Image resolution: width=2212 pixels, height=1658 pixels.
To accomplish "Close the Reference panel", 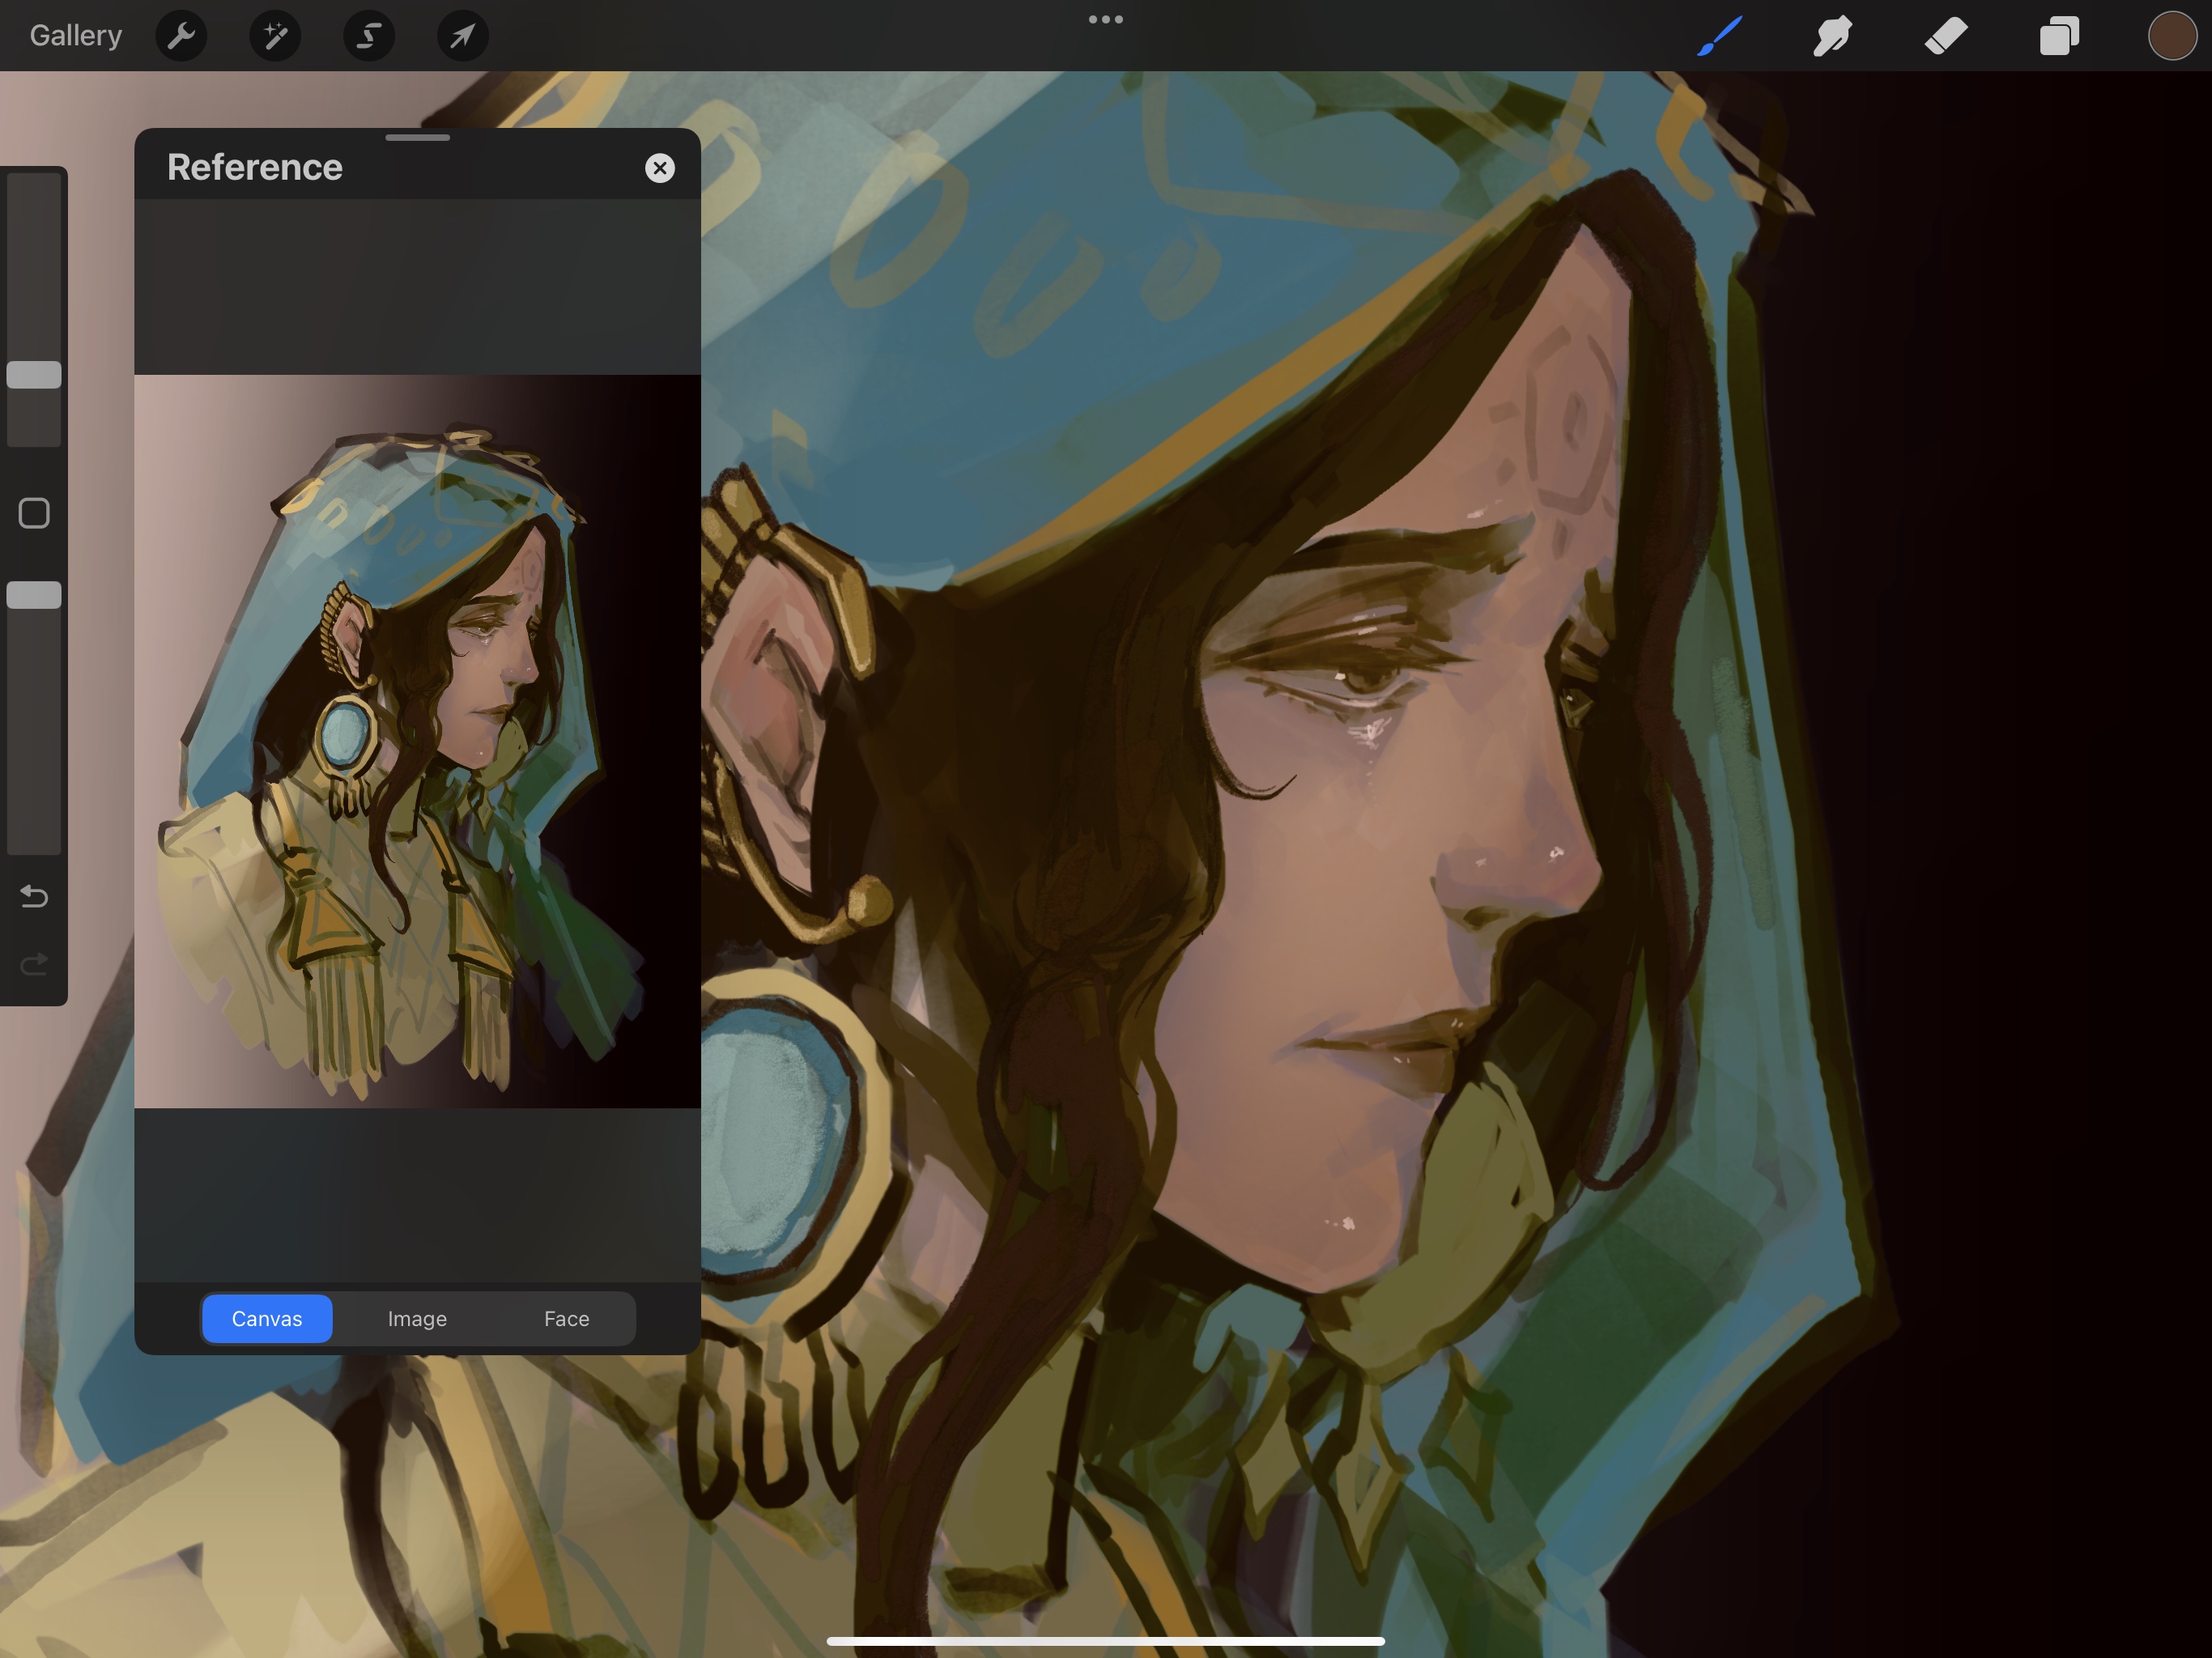I will pyautogui.click(x=660, y=168).
